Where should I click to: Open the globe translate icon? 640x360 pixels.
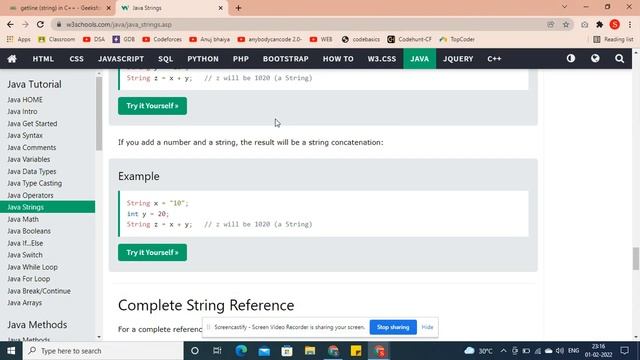(x=595, y=58)
